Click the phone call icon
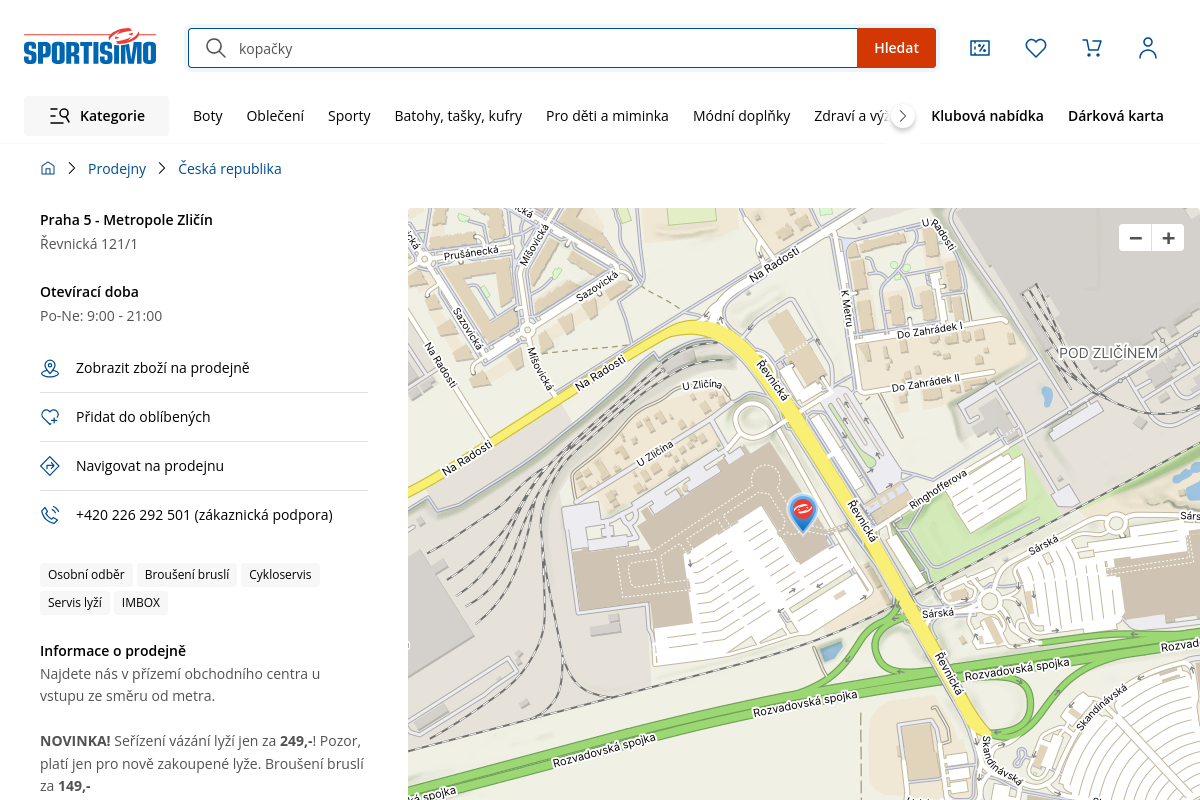This screenshot has width=1200, height=800. point(50,515)
